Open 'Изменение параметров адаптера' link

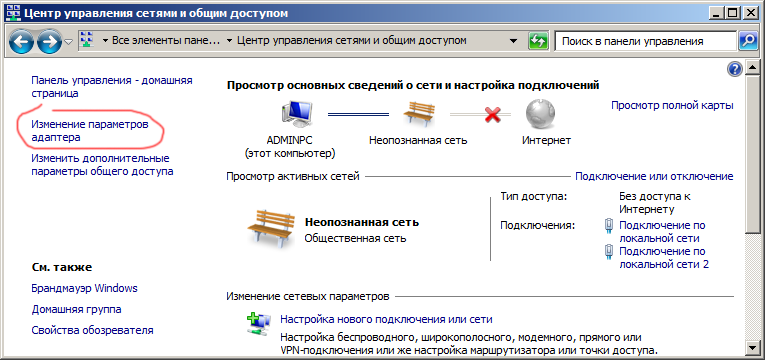pos(90,131)
